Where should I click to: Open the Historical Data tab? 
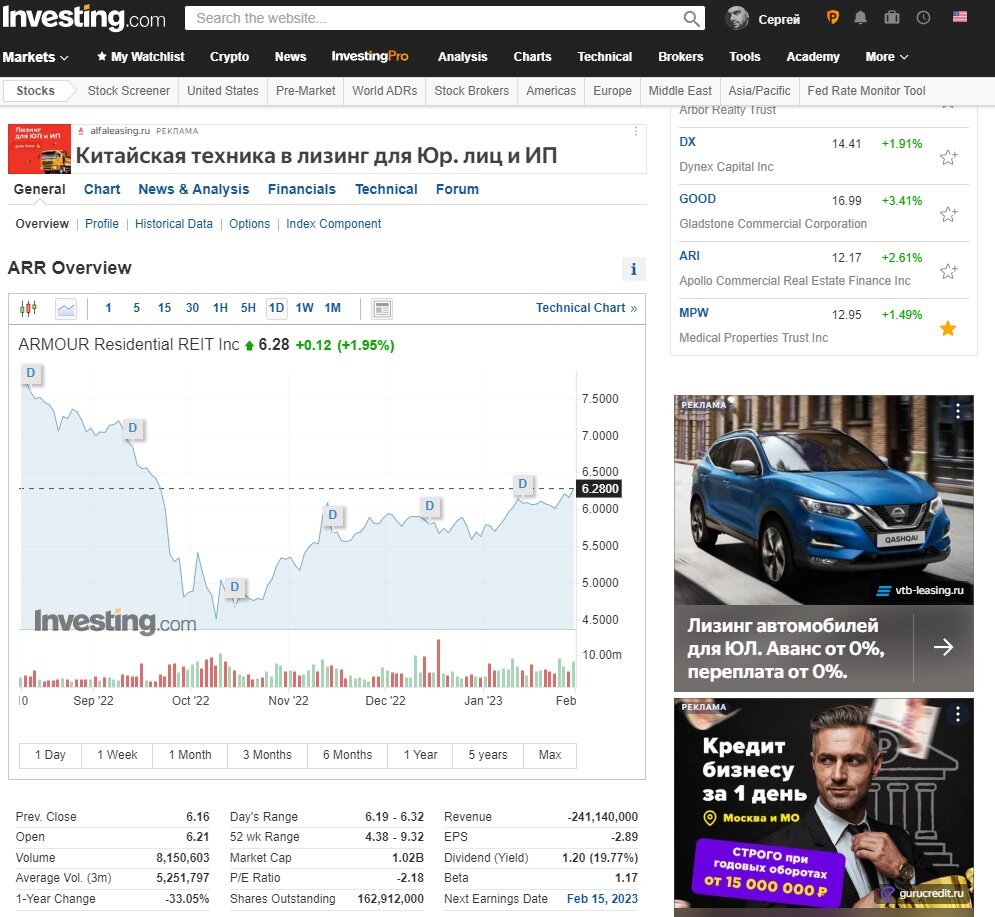173,224
